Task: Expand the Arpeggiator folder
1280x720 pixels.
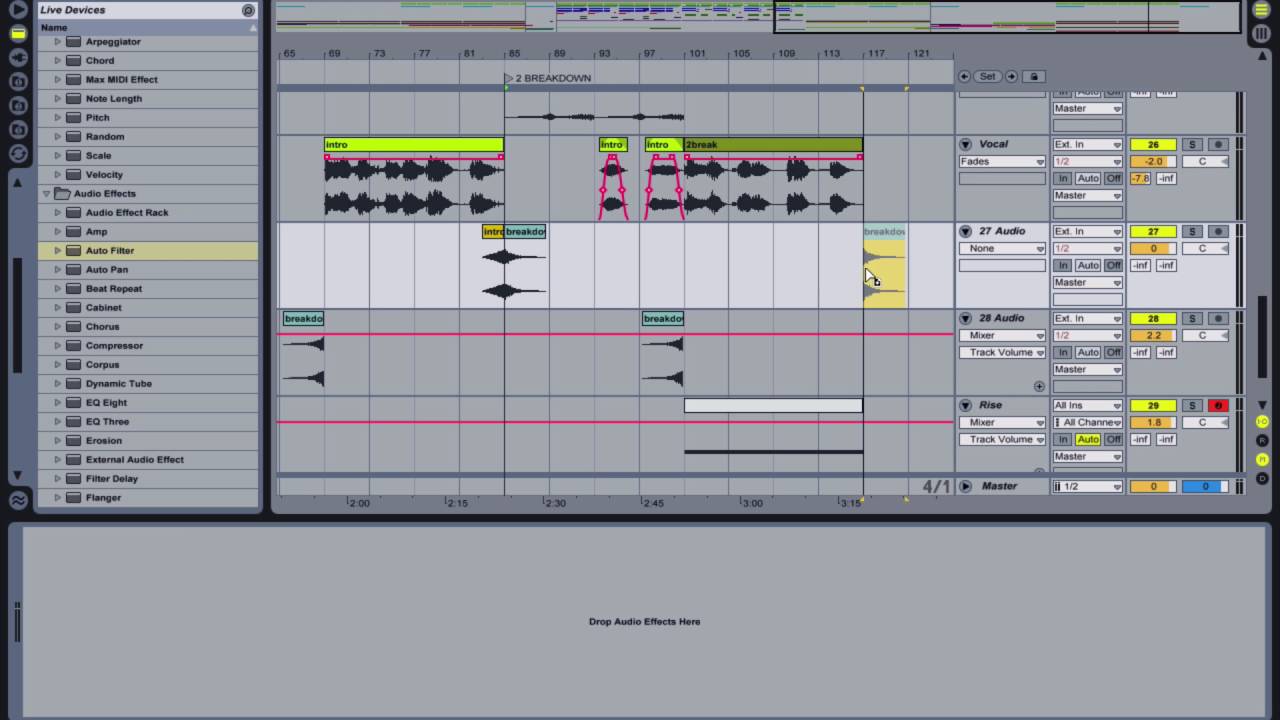Action: (x=57, y=42)
